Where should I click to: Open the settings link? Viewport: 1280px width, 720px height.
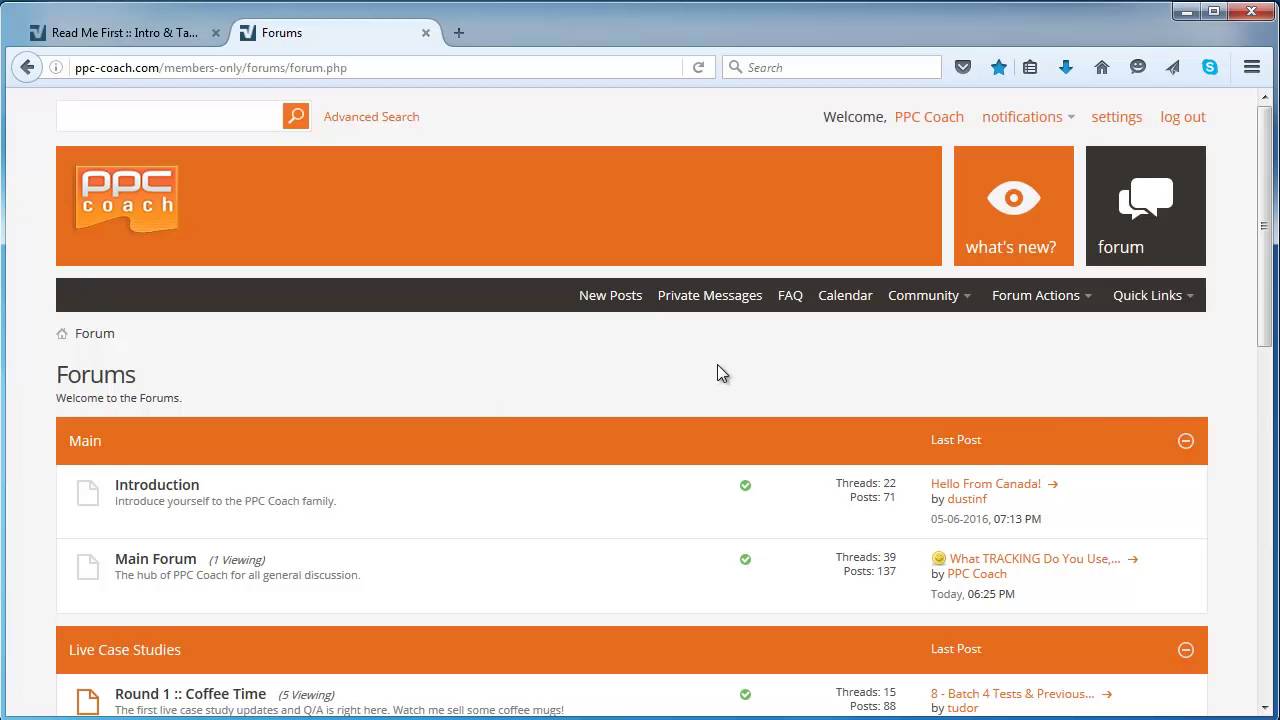coord(1116,117)
